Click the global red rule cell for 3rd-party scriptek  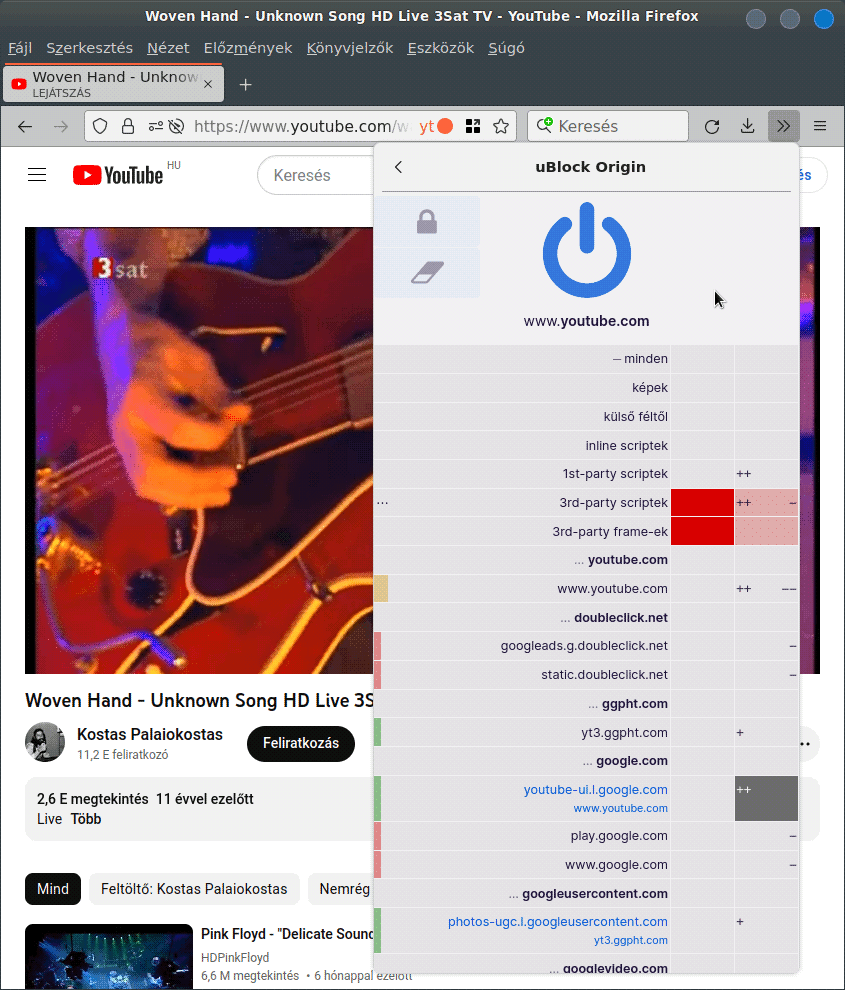point(702,503)
